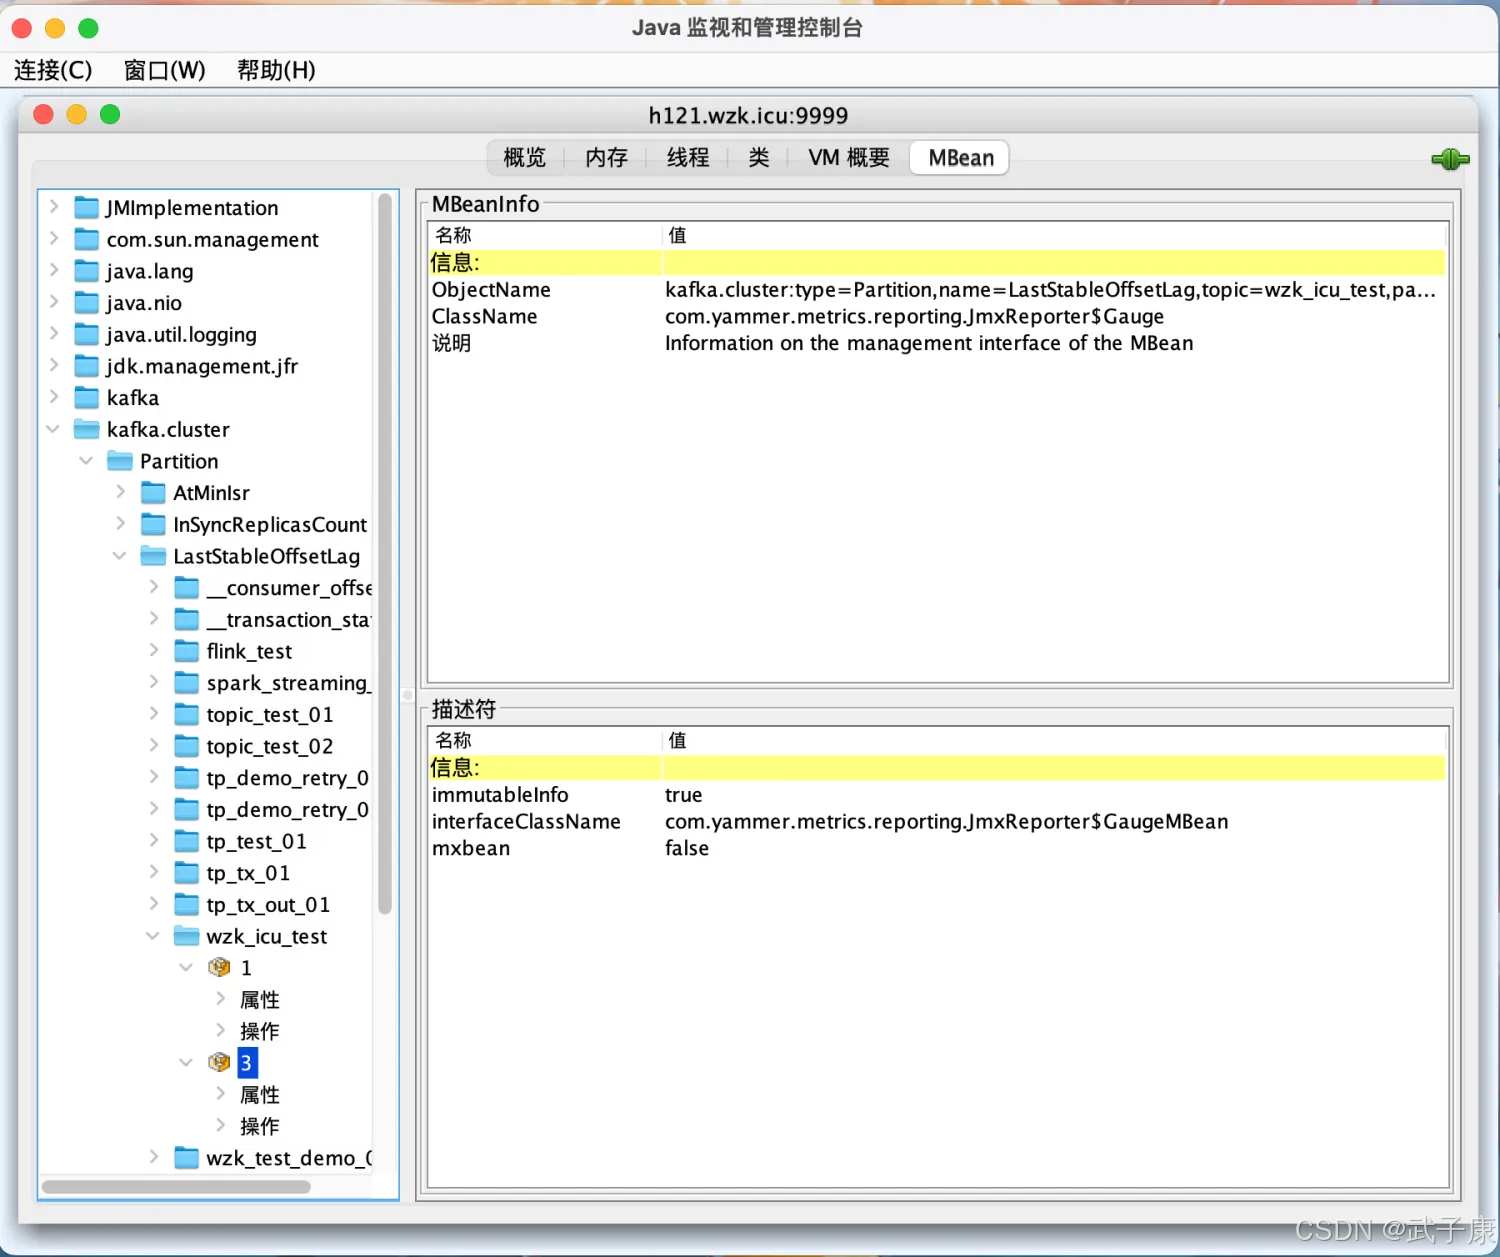Switch to the VM 概要 tab
Image resolution: width=1500 pixels, height=1257 pixels.
(x=849, y=158)
